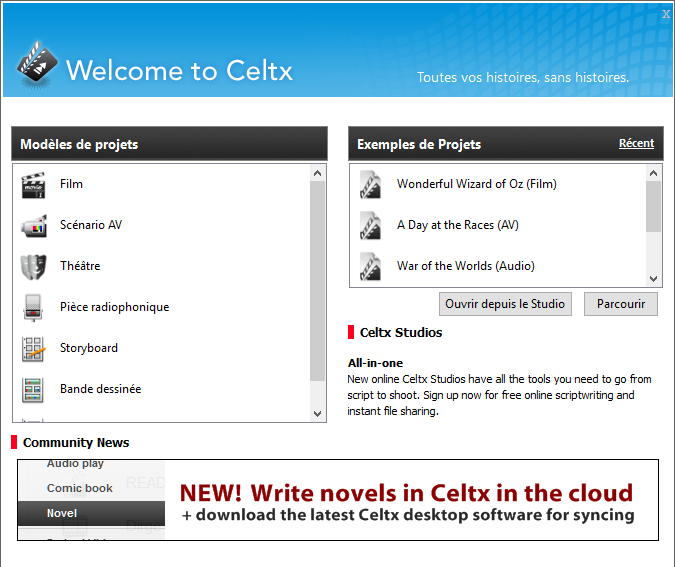The image size is (675, 567).
Task: Click templates list scroll down arrow
Action: 318,414
